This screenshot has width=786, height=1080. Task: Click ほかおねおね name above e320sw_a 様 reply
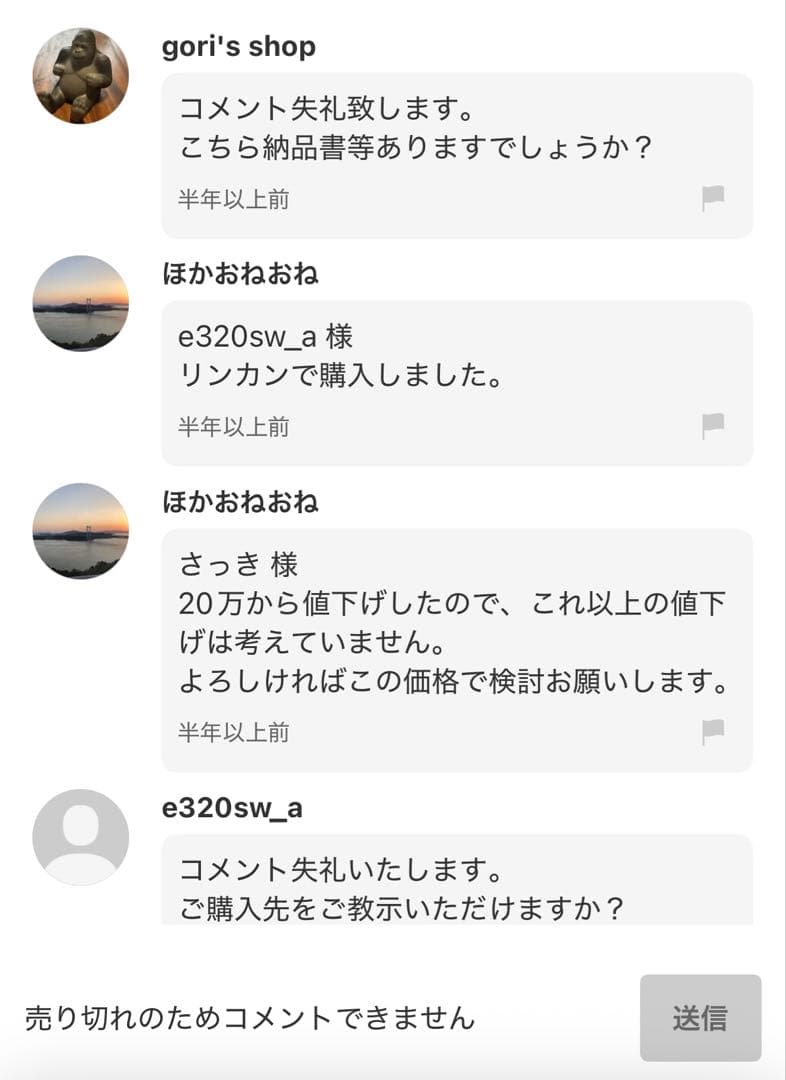[240, 274]
